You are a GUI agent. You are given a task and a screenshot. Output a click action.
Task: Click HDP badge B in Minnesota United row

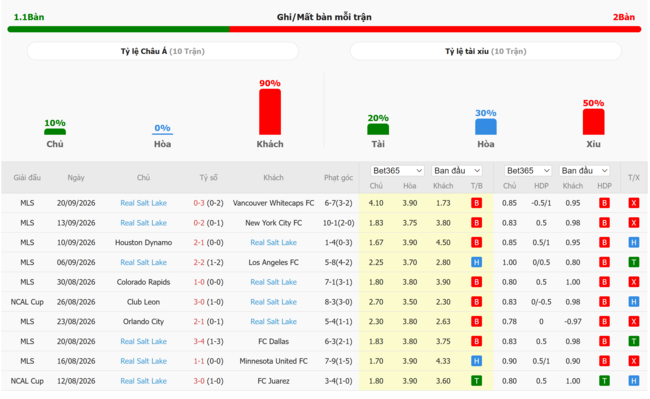tap(604, 361)
